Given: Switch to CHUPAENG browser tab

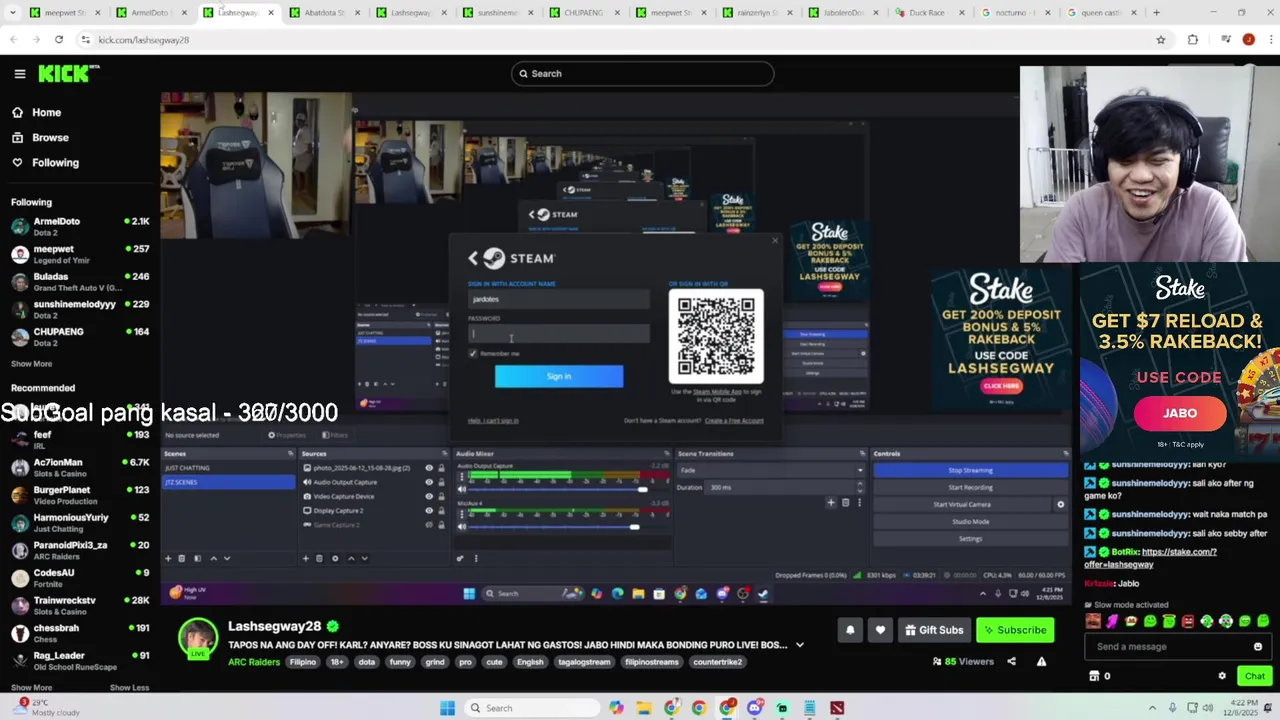Looking at the screenshot, I should [584, 13].
